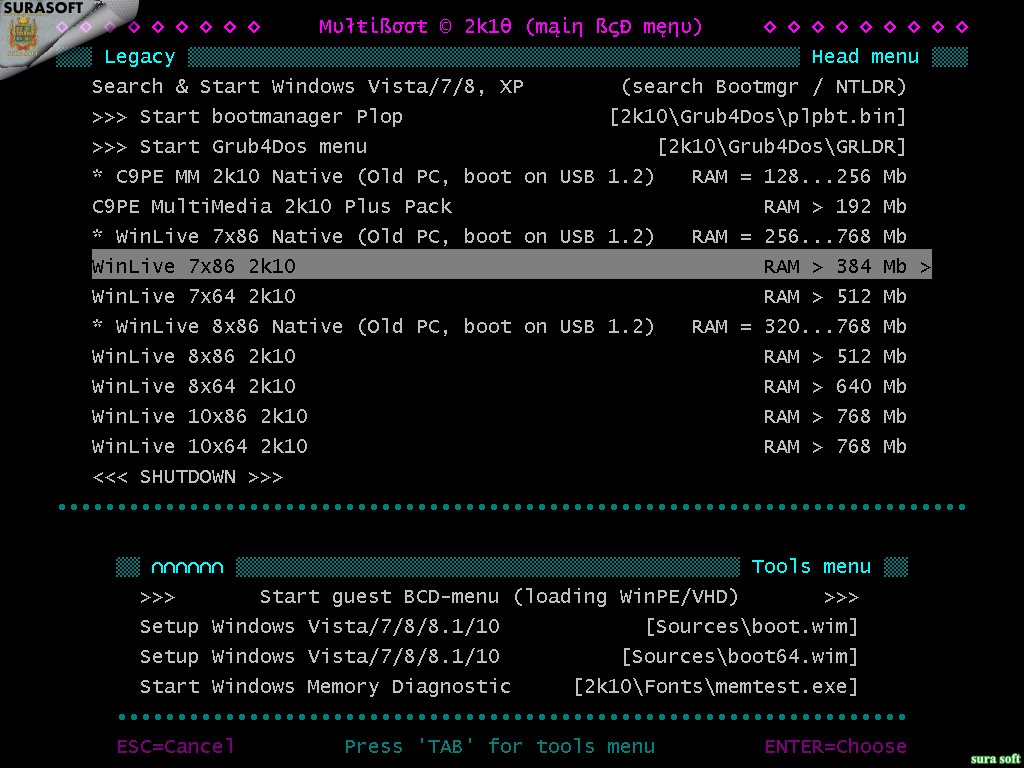Choose Start bootmanager Plop entry
This screenshot has height=768, width=1024.
pyautogui.click(x=499, y=116)
